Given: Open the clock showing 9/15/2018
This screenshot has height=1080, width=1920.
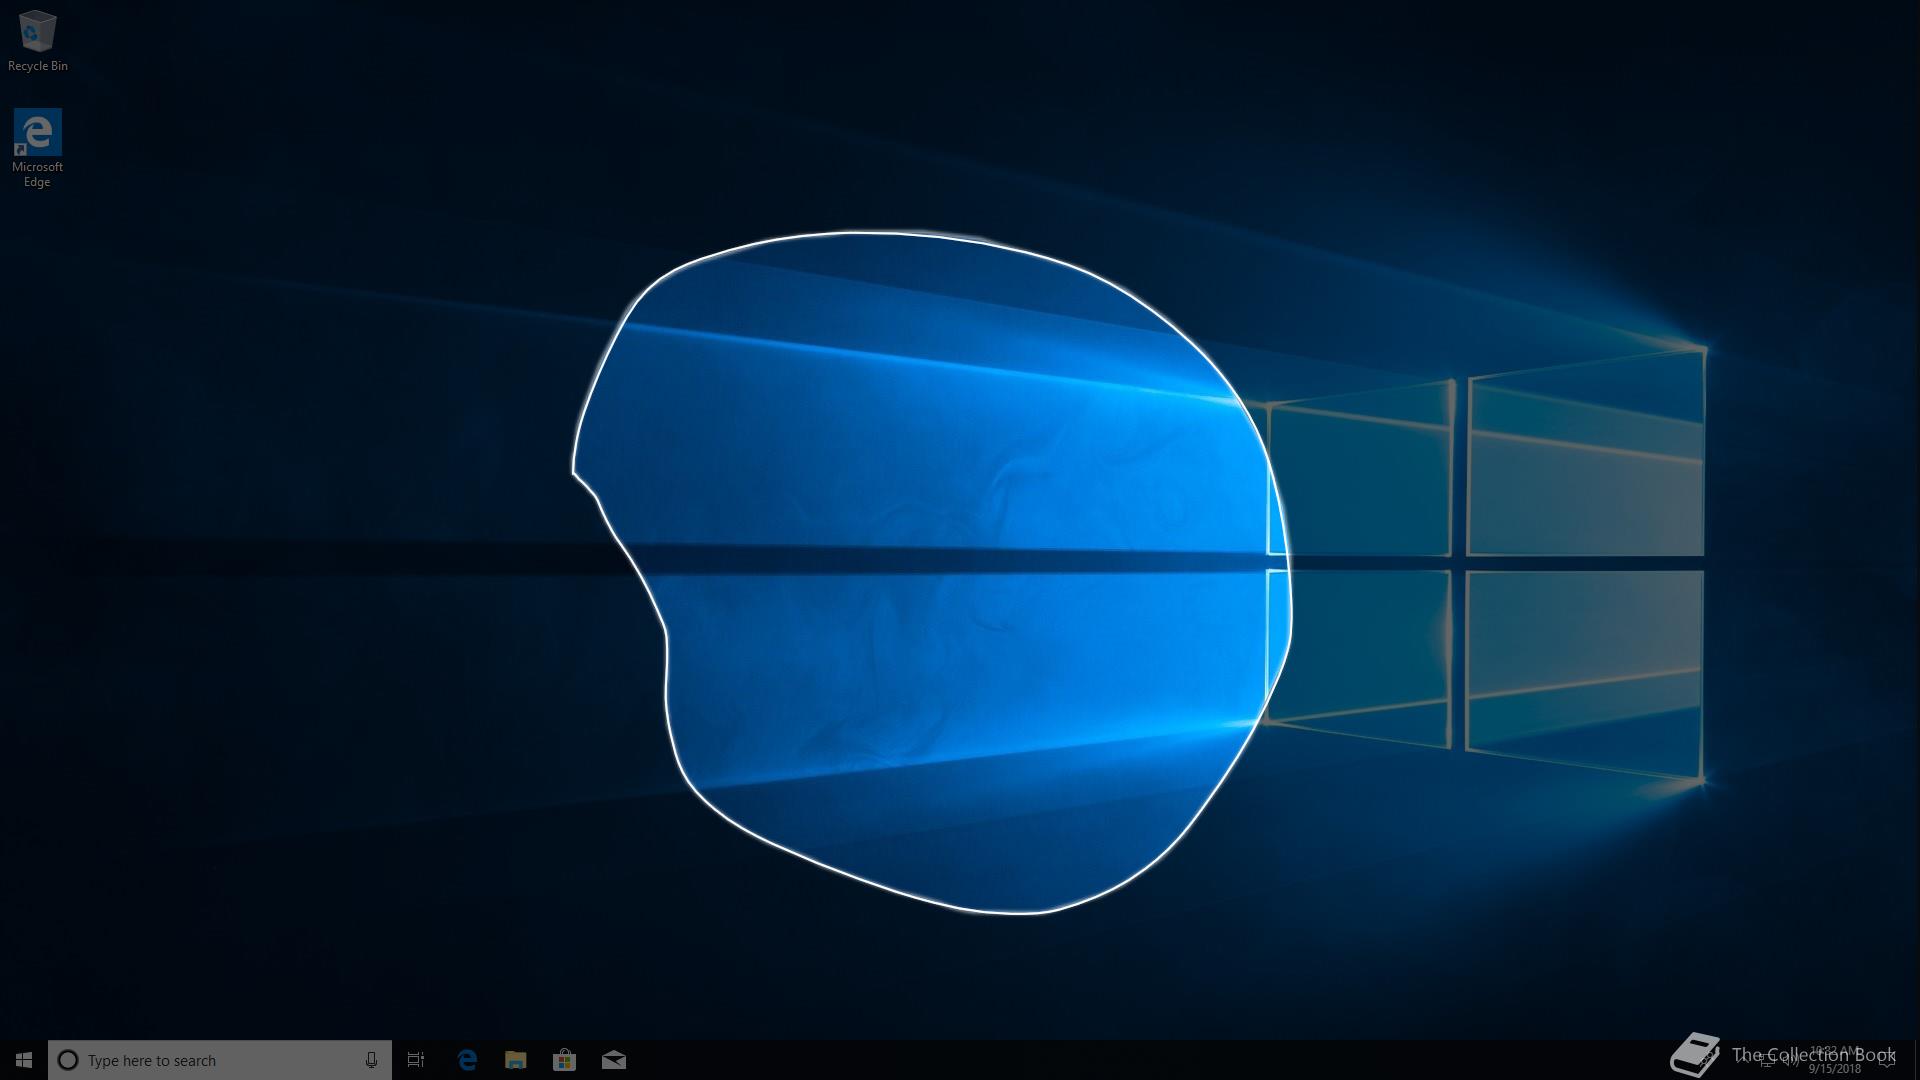Looking at the screenshot, I should 1835,1059.
